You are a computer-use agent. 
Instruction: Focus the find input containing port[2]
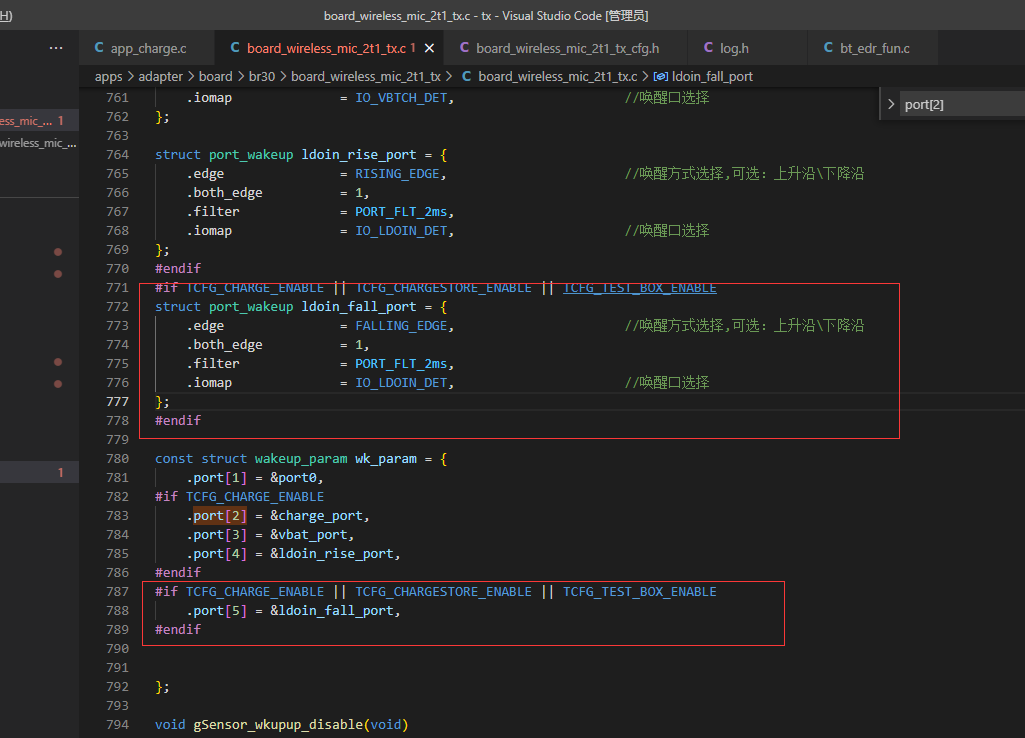[x=962, y=105]
